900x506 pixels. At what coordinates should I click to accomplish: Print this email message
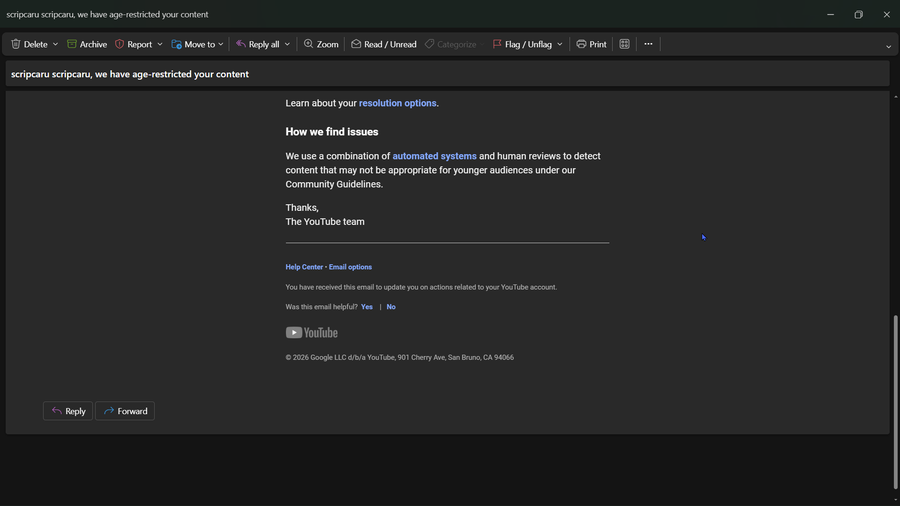591,44
